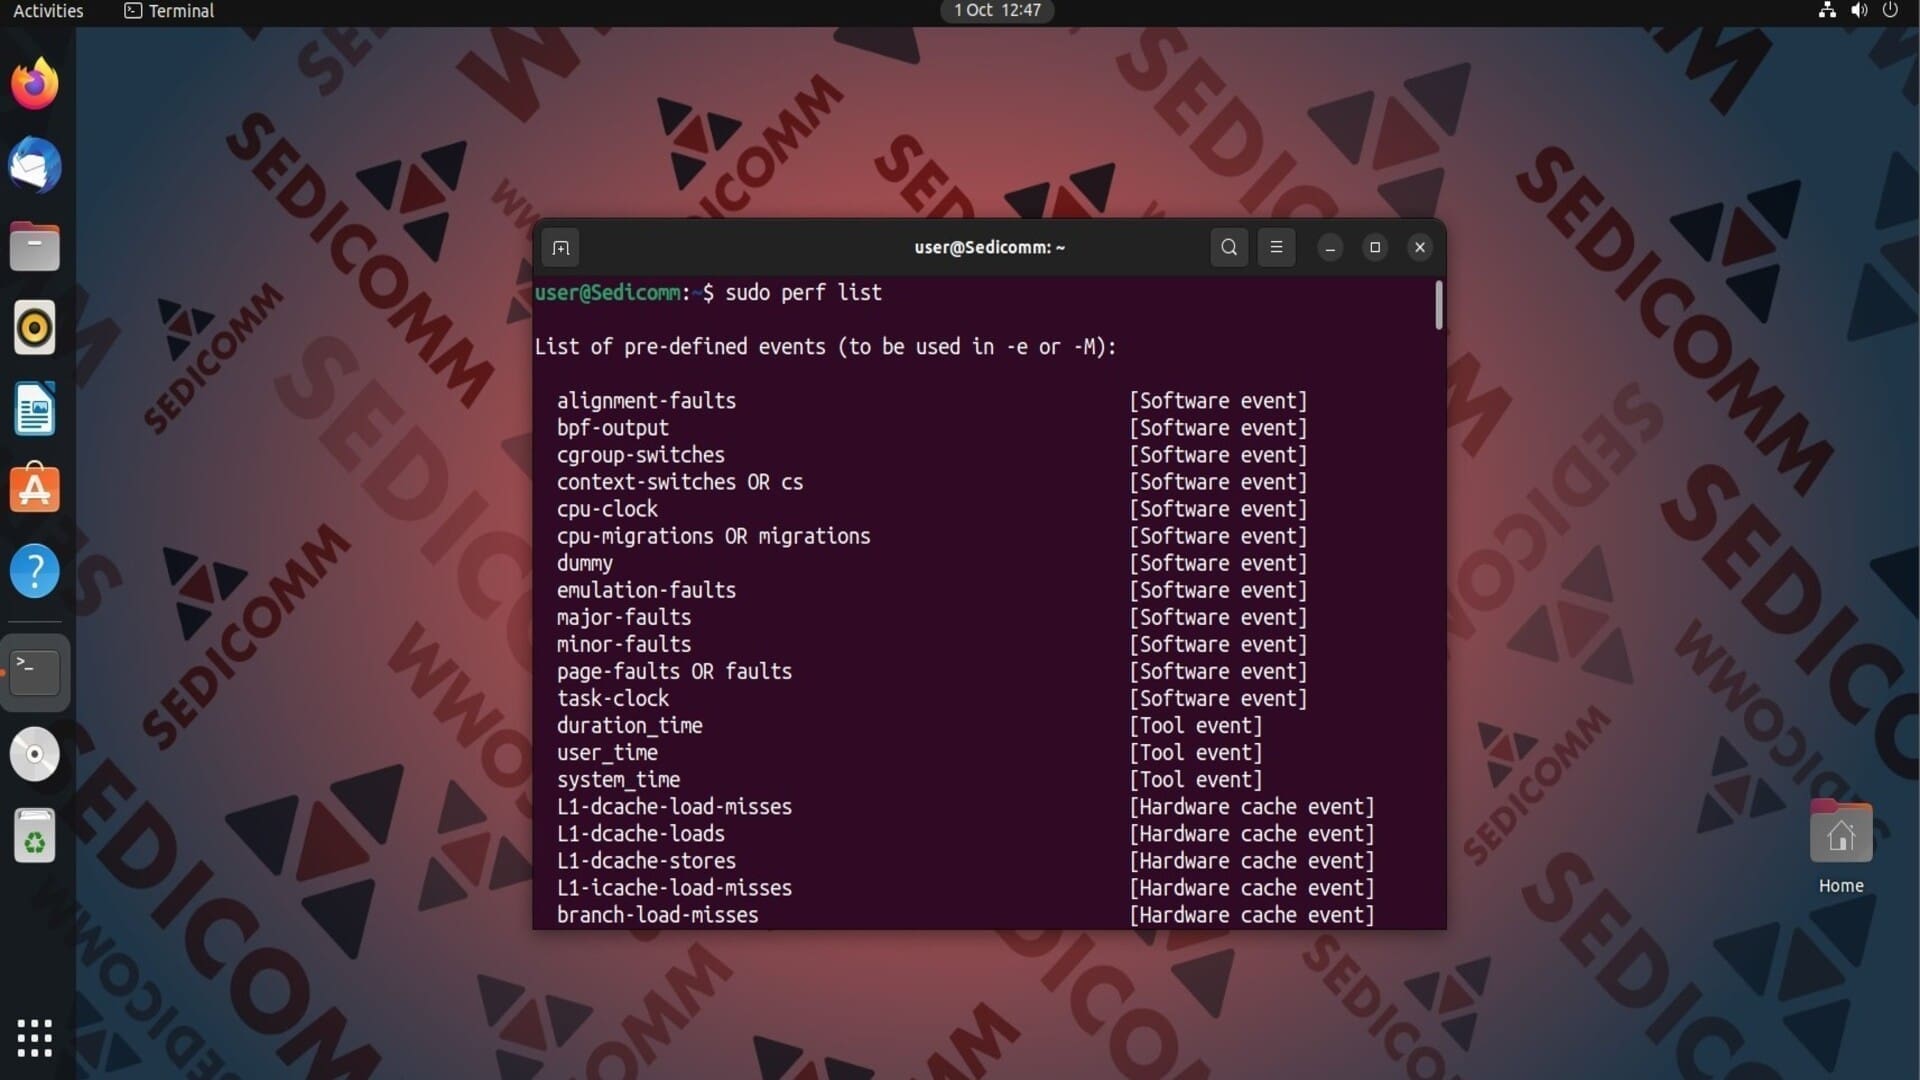1920x1080 pixels.
Task: Close the terminal window
Action: (x=1420, y=247)
